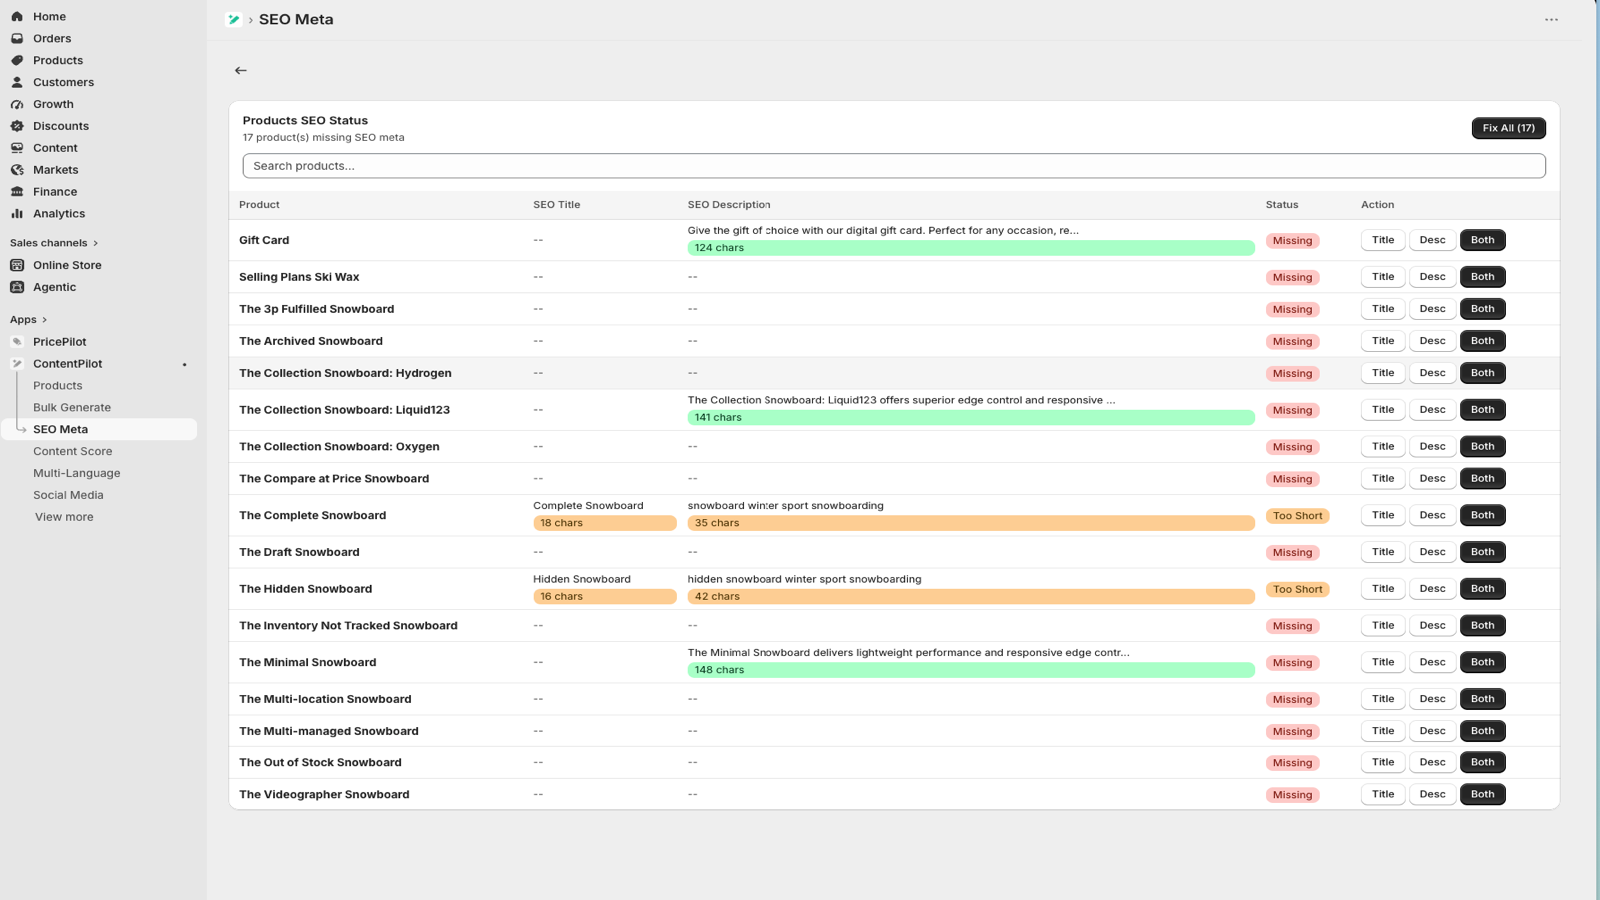Click the Markets globe icon

(17, 170)
